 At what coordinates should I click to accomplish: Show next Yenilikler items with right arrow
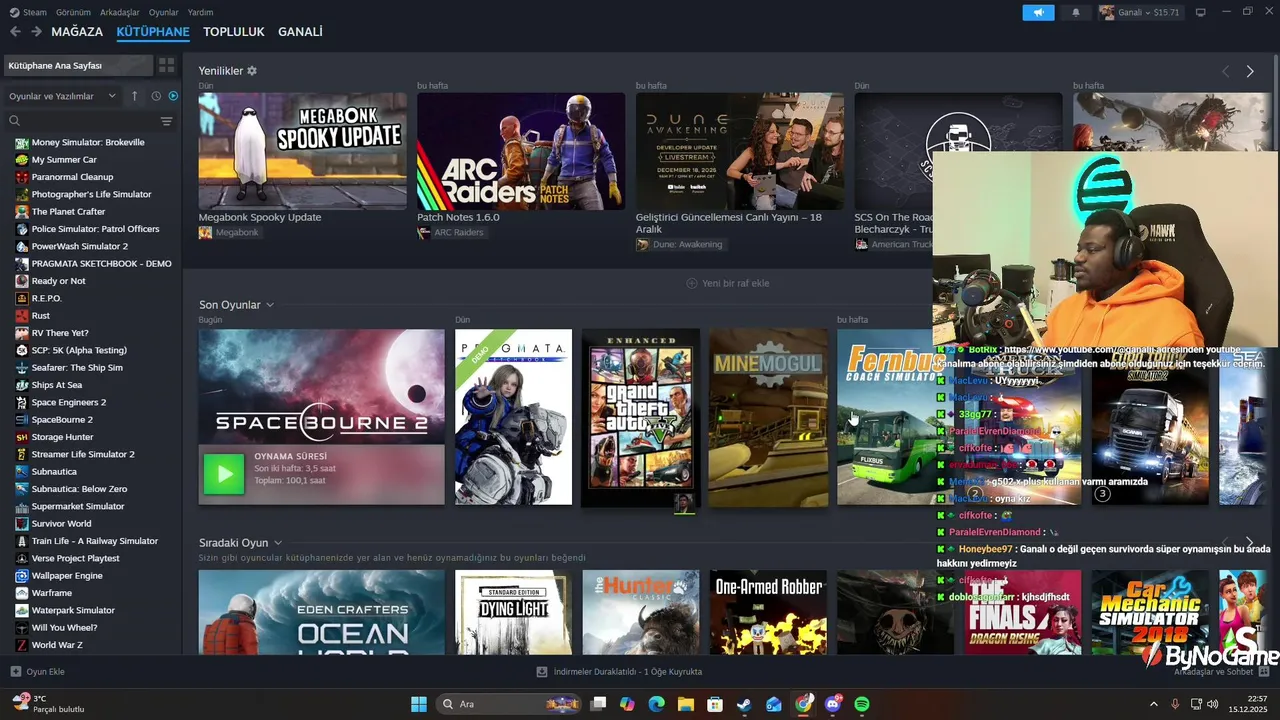[1250, 71]
